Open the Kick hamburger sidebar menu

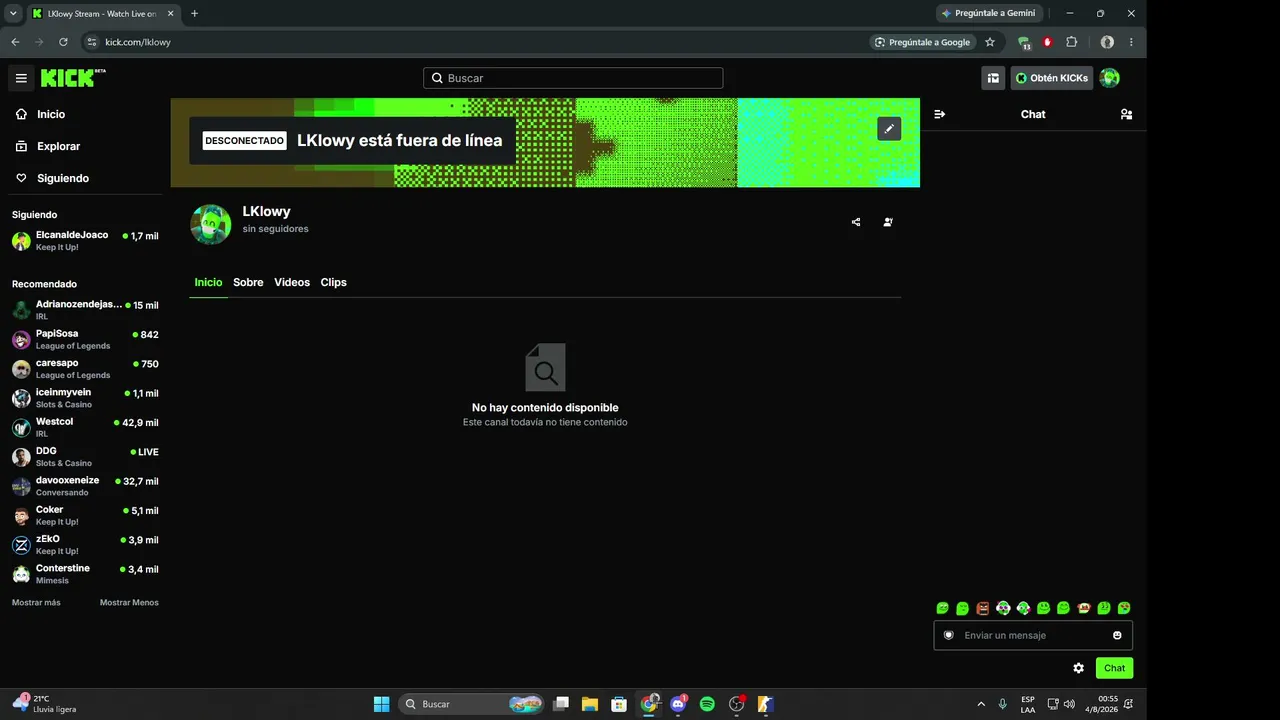(x=21, y=78)
